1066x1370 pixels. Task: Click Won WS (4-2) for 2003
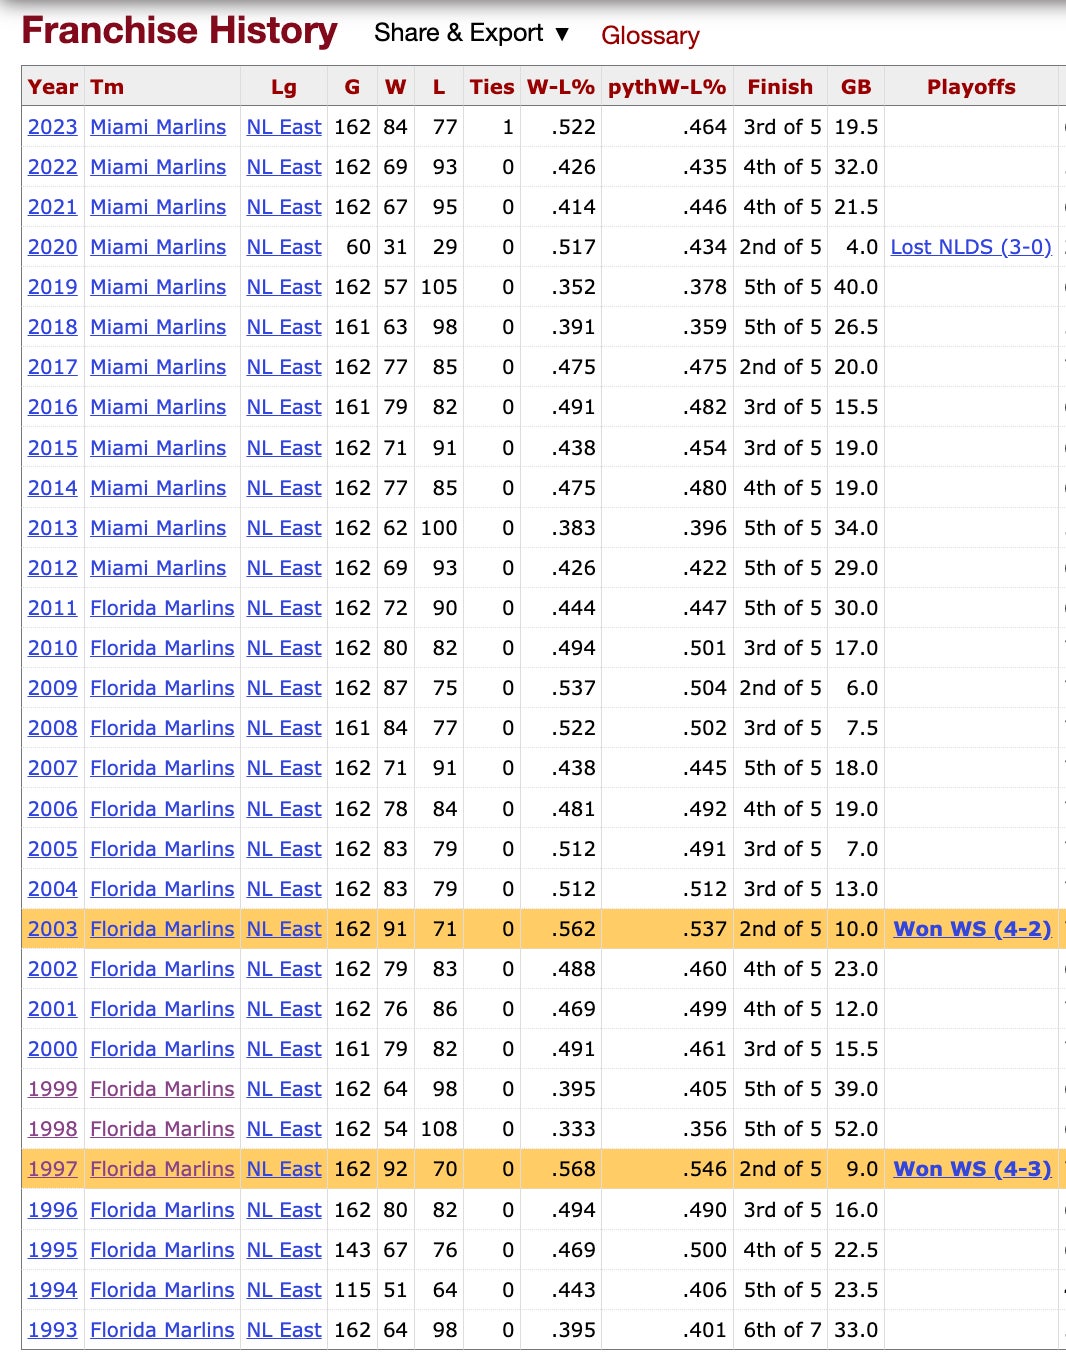tap(971, 929)
